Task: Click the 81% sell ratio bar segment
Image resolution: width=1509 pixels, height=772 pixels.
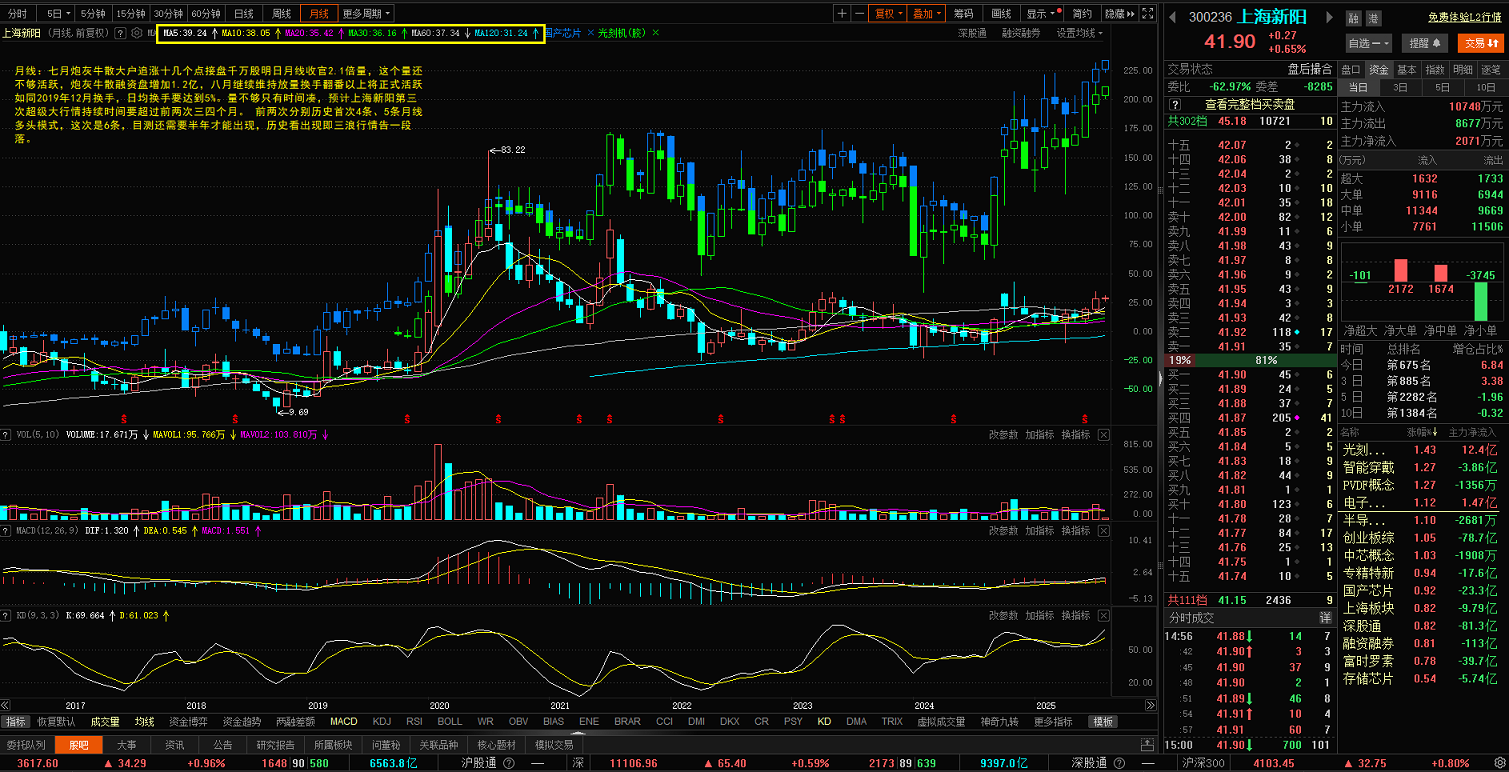Action: click(1266, 360)
